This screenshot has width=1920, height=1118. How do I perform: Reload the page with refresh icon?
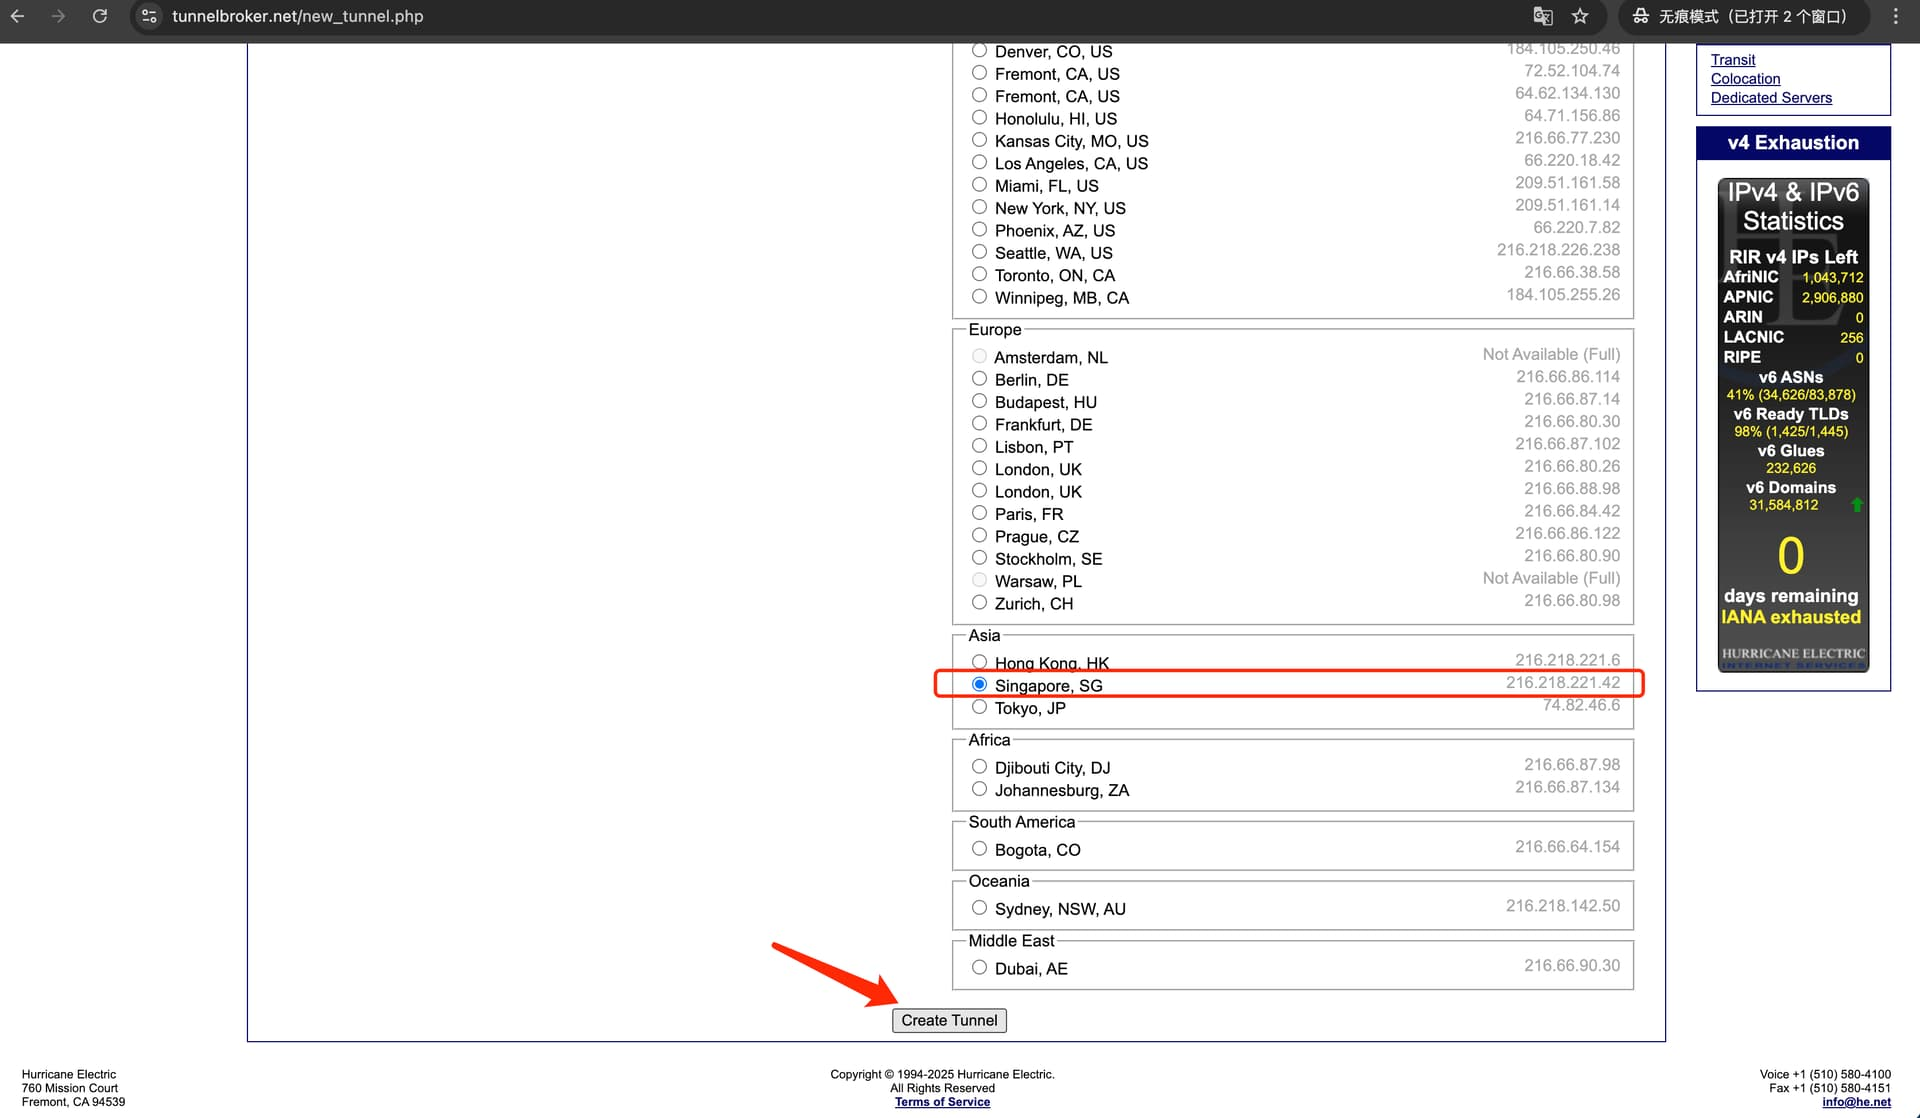pos(100,16)
